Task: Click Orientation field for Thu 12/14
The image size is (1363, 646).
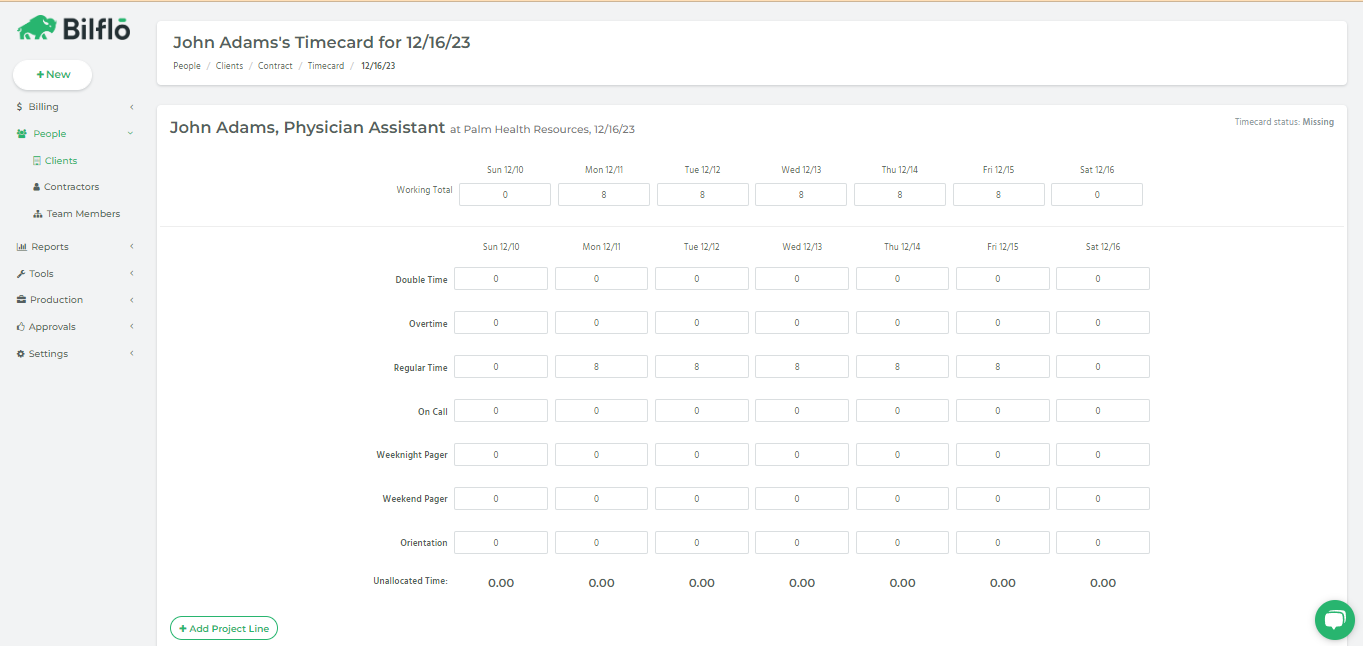Action: (902, 543)
